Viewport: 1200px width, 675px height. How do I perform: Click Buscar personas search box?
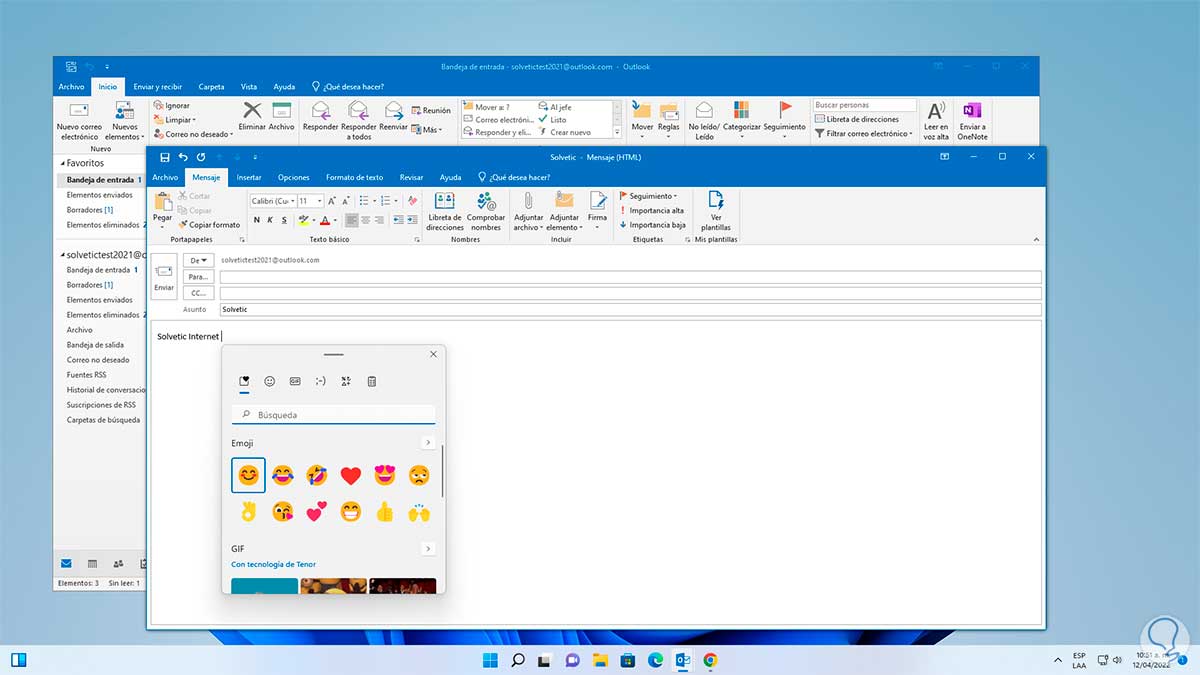point(864,105)
